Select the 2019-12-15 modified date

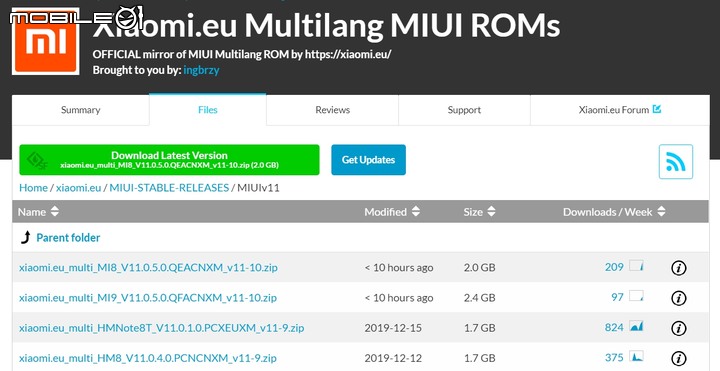(393, 328)
